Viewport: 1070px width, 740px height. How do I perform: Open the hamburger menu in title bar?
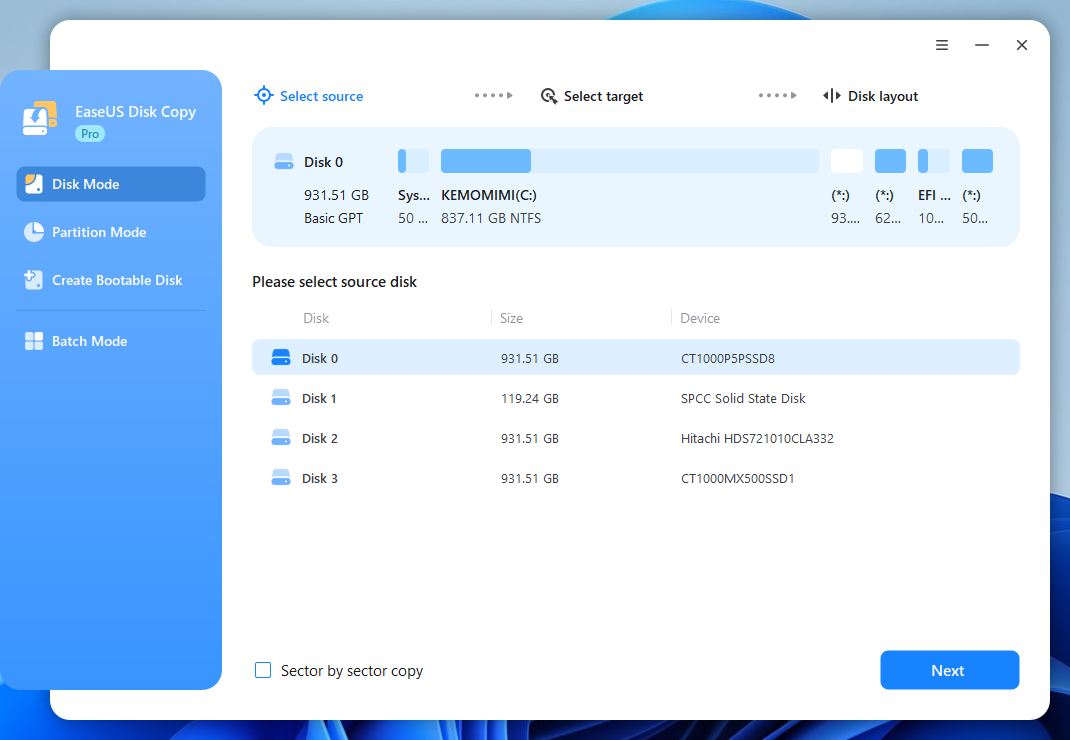point(942,45)
